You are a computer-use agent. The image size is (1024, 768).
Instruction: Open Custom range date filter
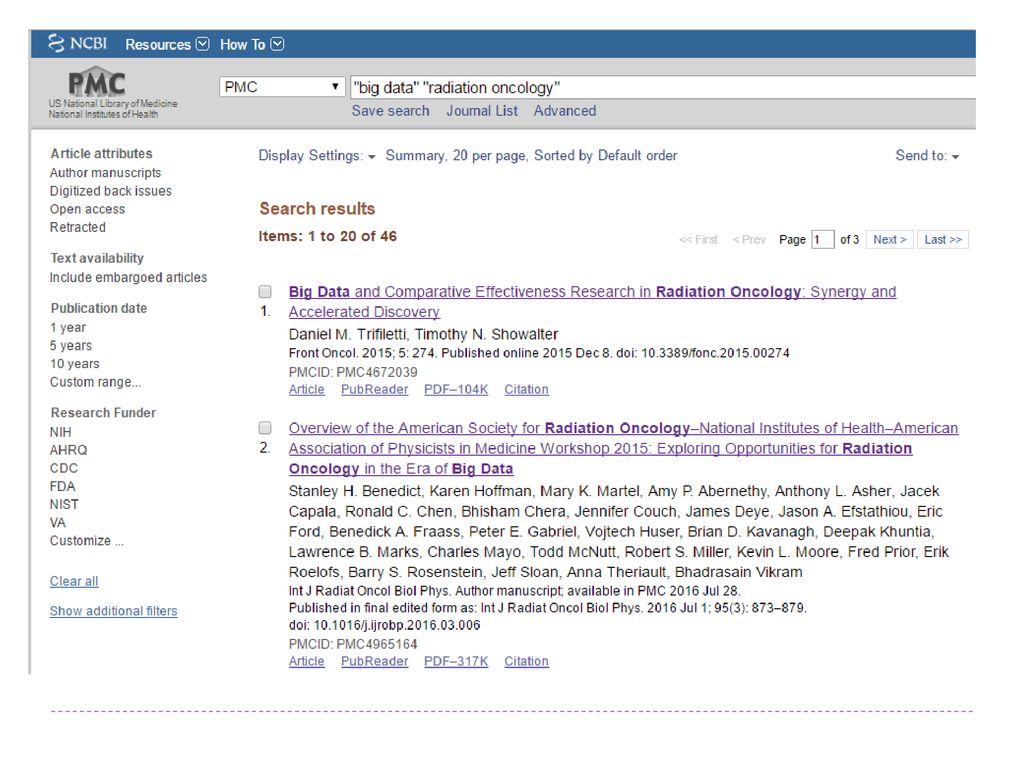click(95, 382)
